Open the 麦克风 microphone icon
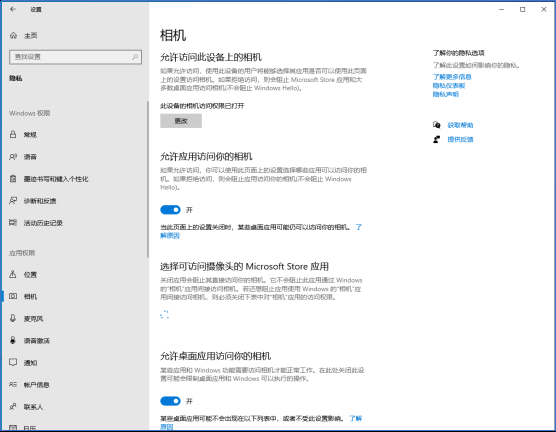 click(13, 318)
